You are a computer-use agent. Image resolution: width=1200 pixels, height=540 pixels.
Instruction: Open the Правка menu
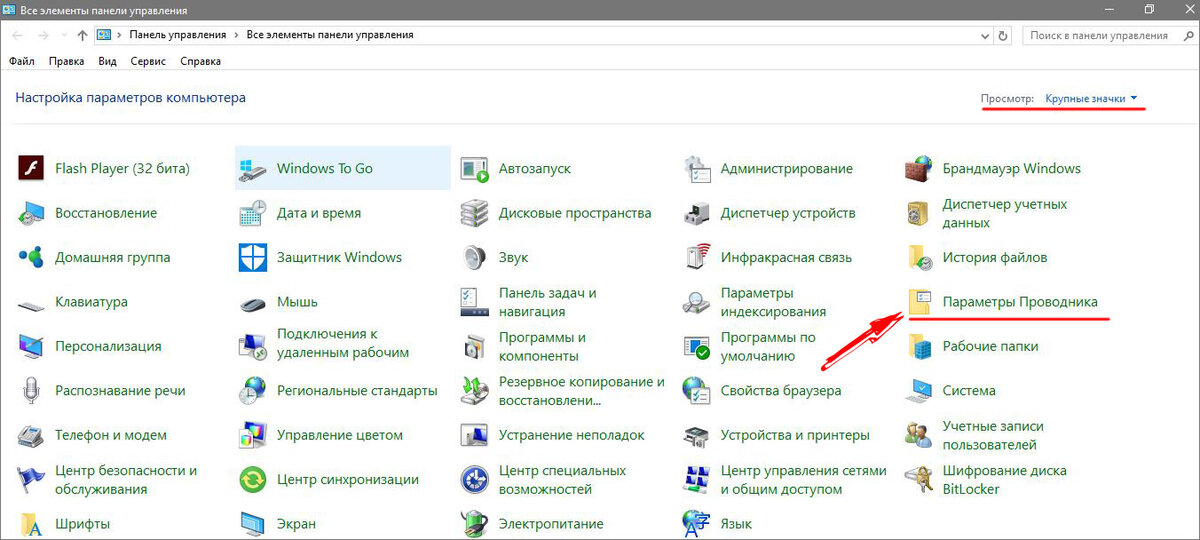tap(66, 61)
